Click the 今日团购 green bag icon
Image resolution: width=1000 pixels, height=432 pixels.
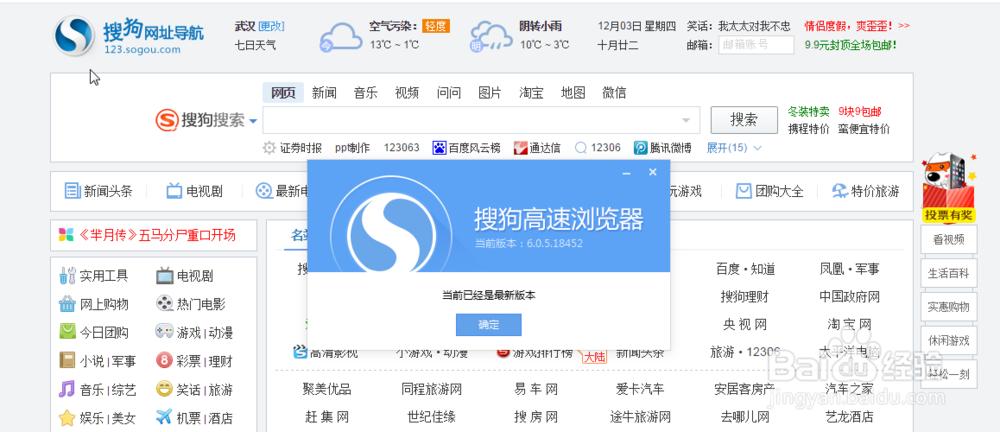tap(67, 332)
